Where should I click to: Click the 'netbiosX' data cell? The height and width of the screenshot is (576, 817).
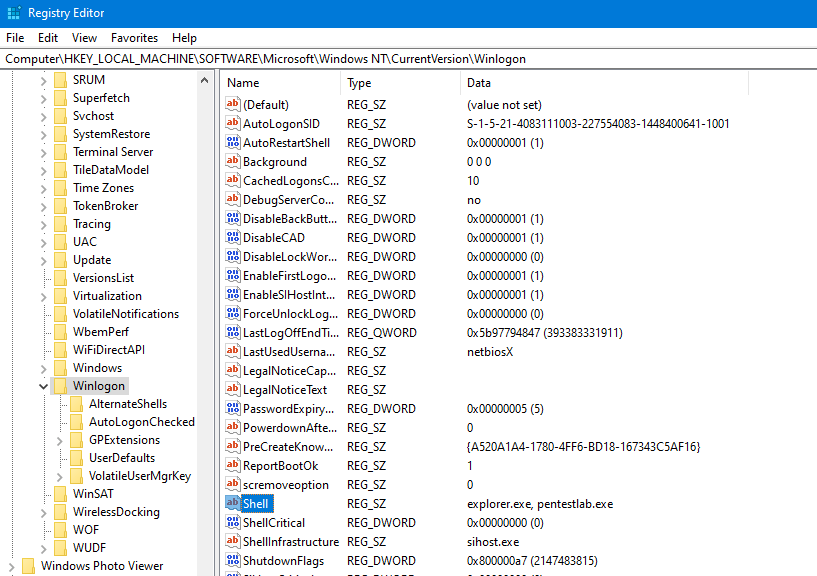point(490,352)
